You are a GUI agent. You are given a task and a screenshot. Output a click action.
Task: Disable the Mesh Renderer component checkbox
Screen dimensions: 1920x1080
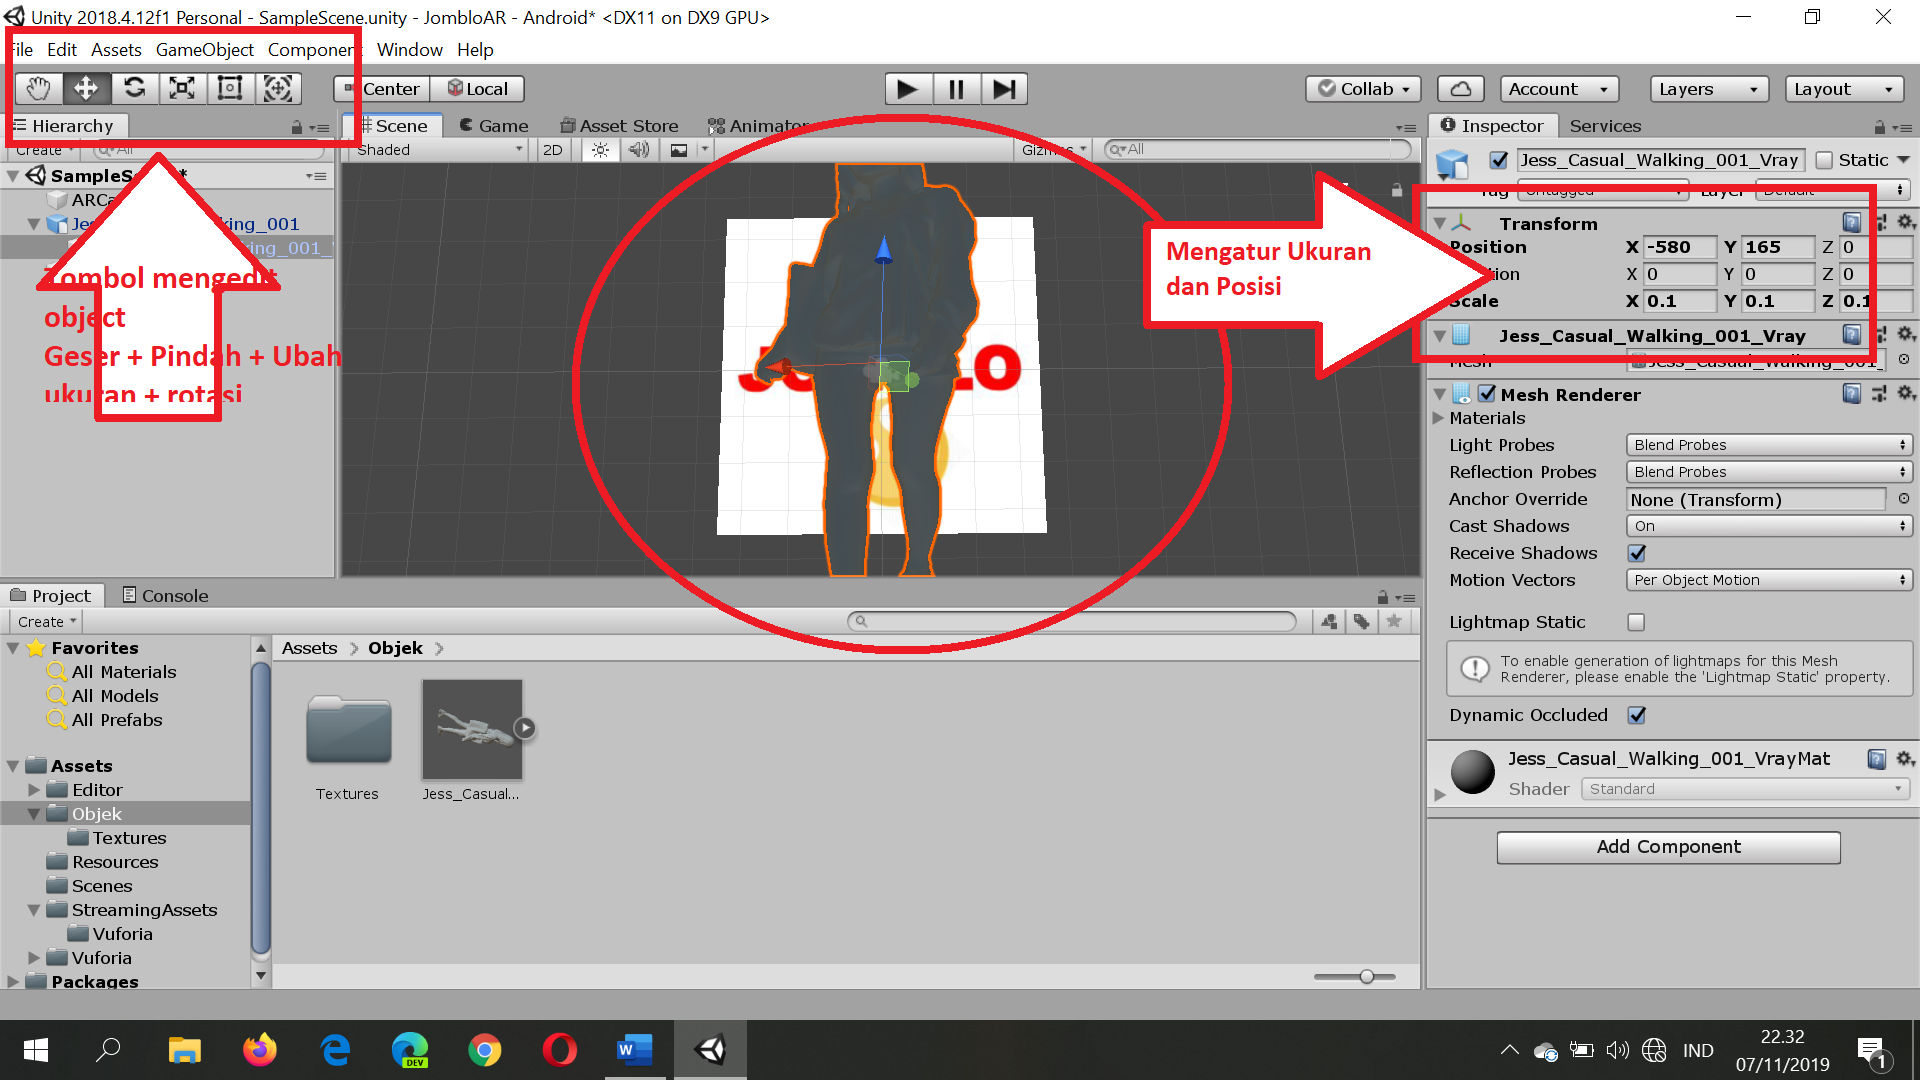[1487, 394]
